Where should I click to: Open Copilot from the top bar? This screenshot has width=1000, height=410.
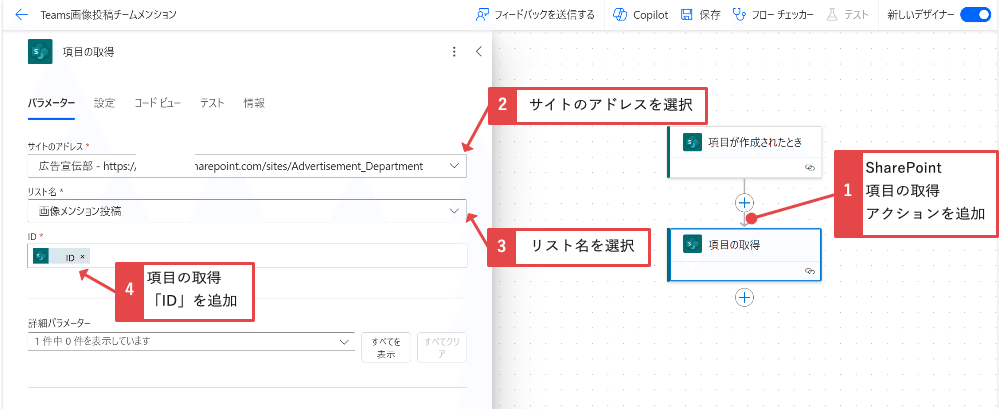point(640,15)
